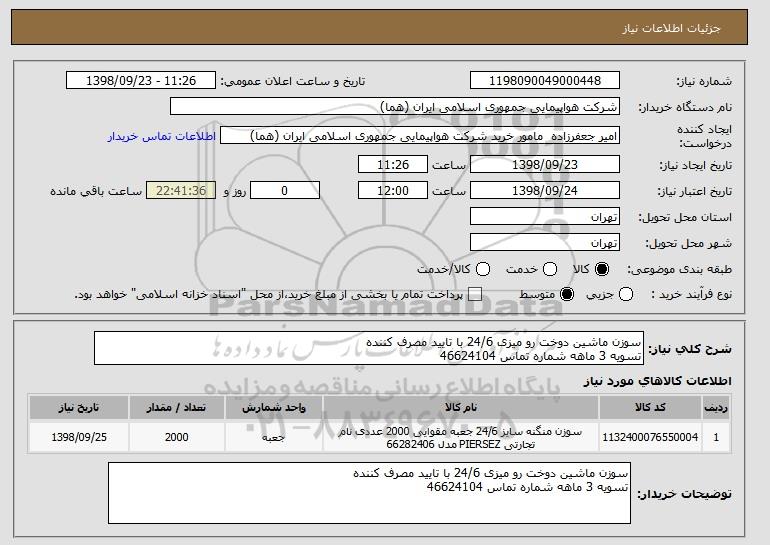Click the public announcement date field 1398/09/23 - 11:26
Screen dimensions: 770x545
click(141, 81)
